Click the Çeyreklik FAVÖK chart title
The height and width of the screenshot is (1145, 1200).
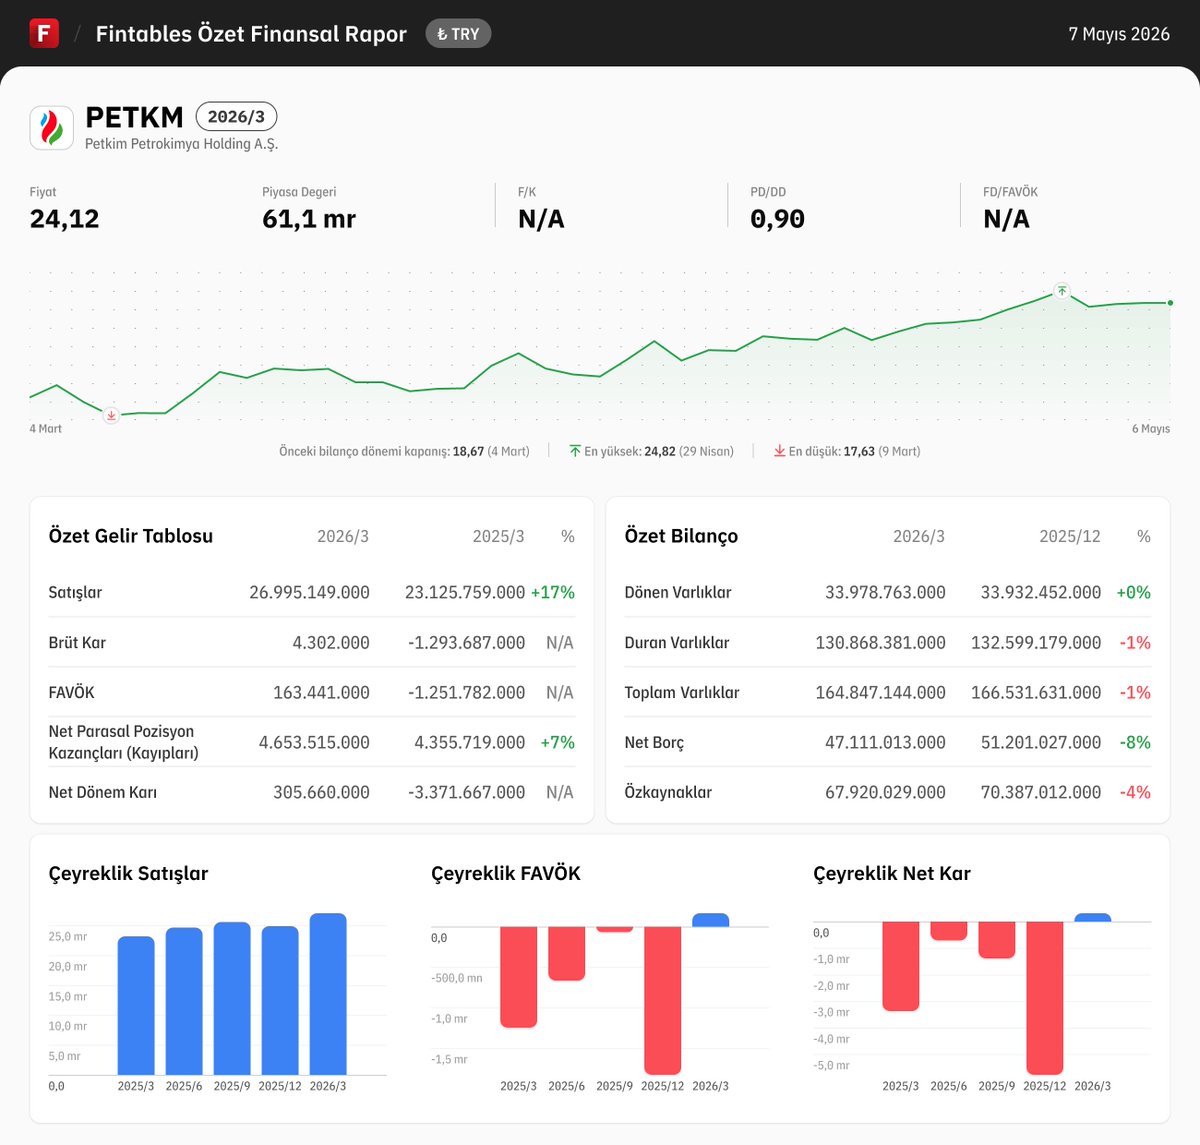[506, 874]
